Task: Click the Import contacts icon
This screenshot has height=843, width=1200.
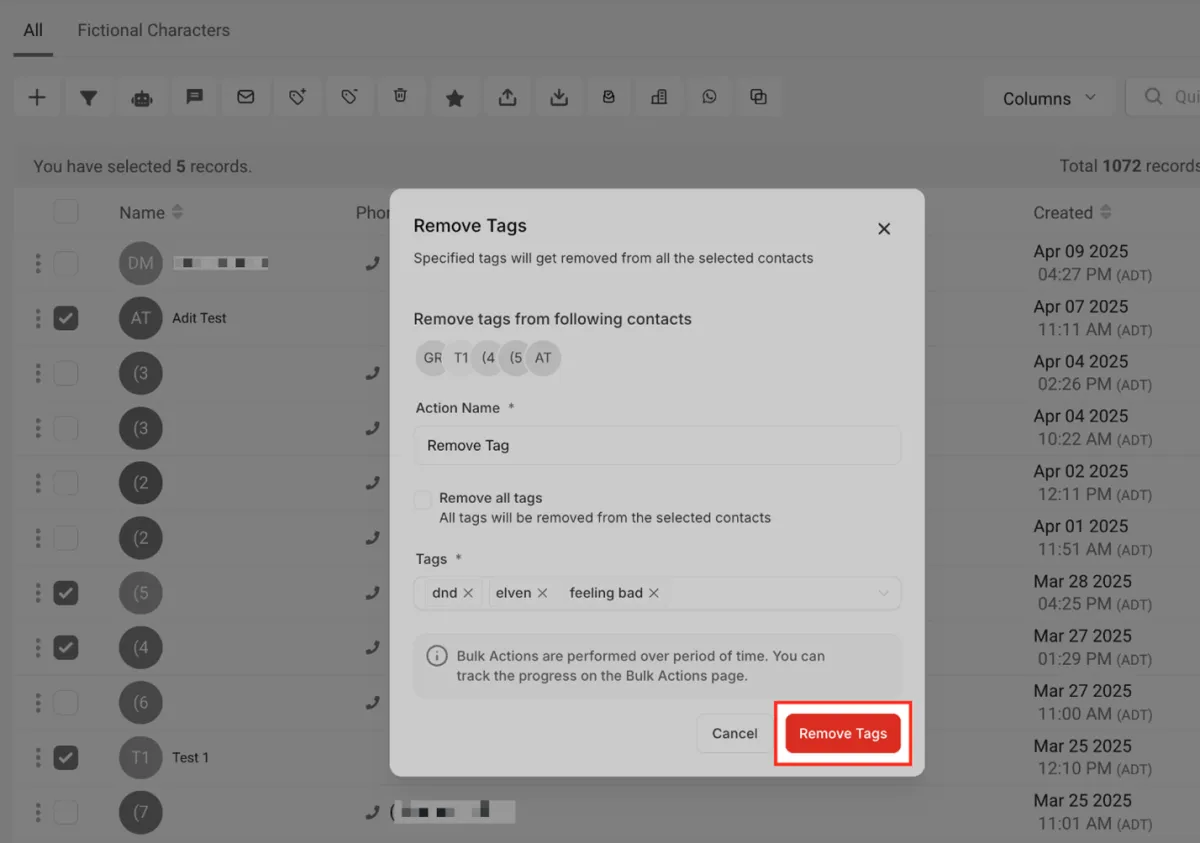Action: tap(559, 97)
